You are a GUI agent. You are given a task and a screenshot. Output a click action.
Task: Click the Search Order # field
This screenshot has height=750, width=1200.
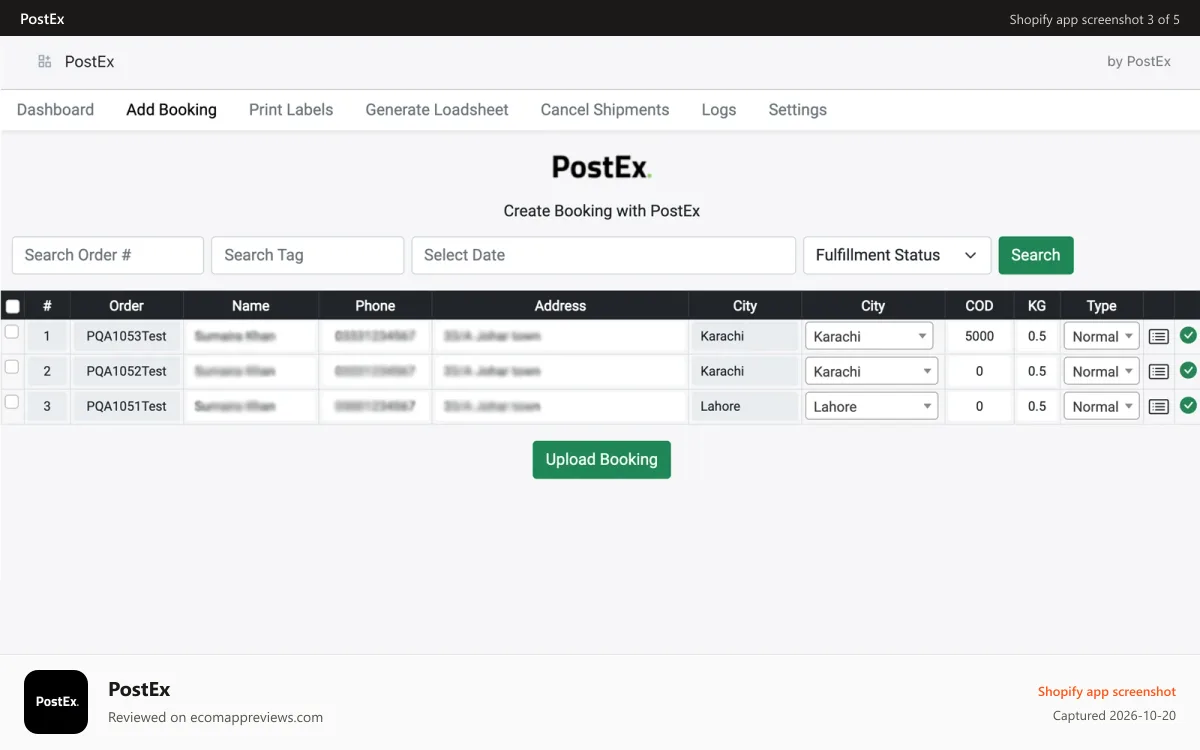108,255
